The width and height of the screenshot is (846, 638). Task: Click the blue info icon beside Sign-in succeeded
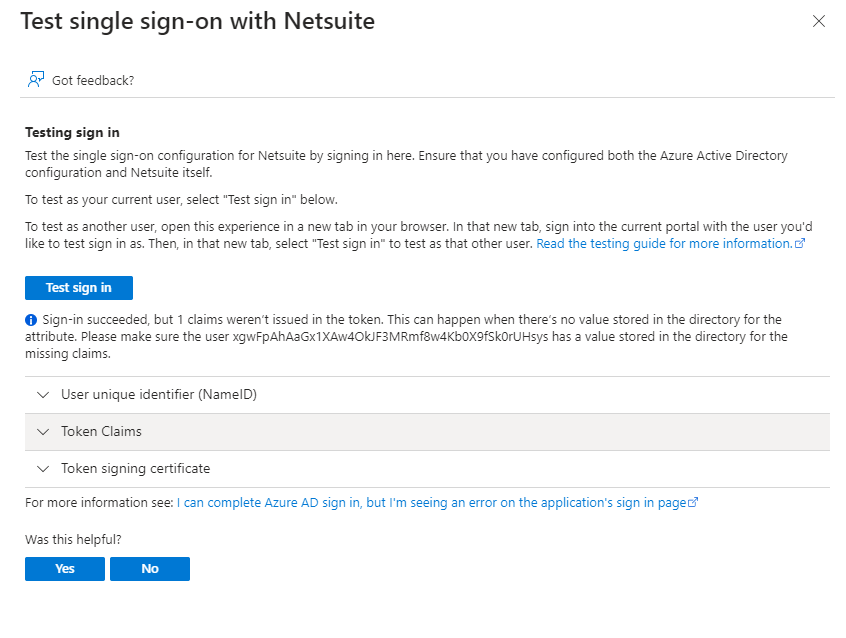(31, 320)
